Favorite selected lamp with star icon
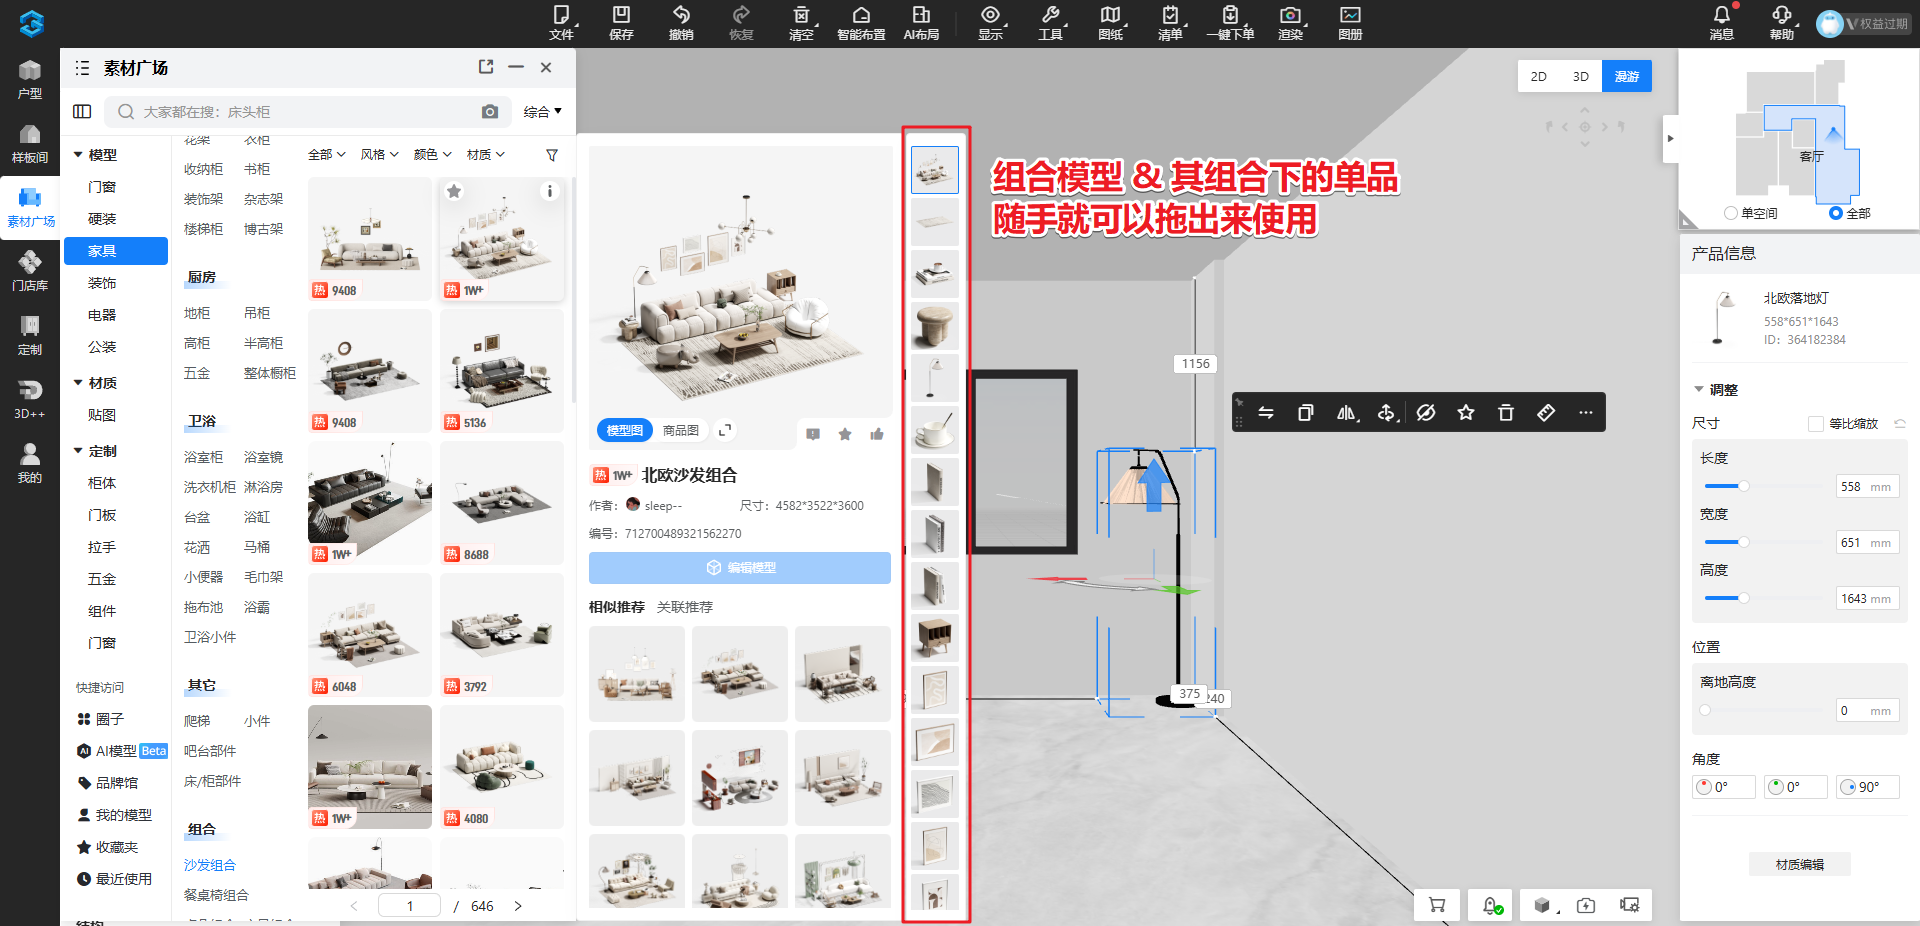Viewport: 1920px width, 926px height. 1466,412
